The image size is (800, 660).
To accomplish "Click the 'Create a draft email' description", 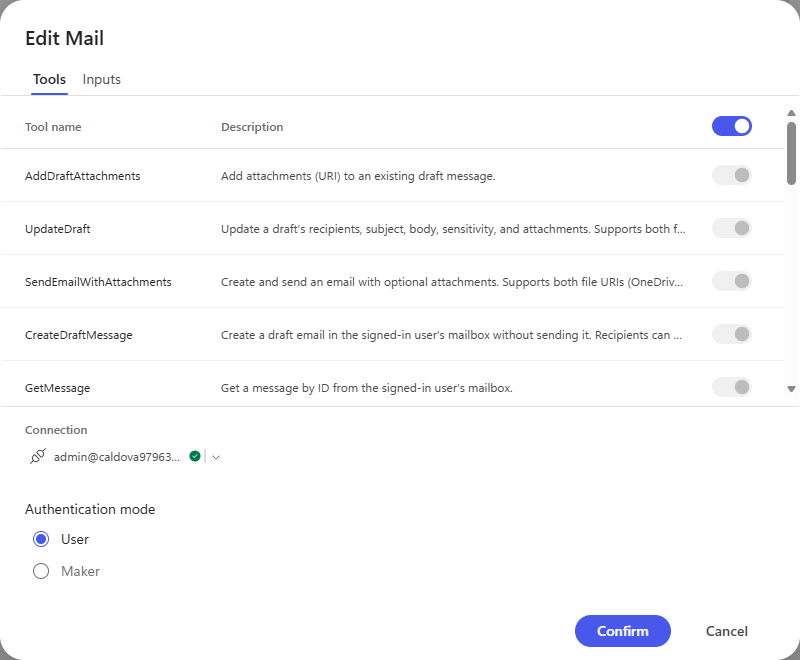I will click(x=451, y=335).
